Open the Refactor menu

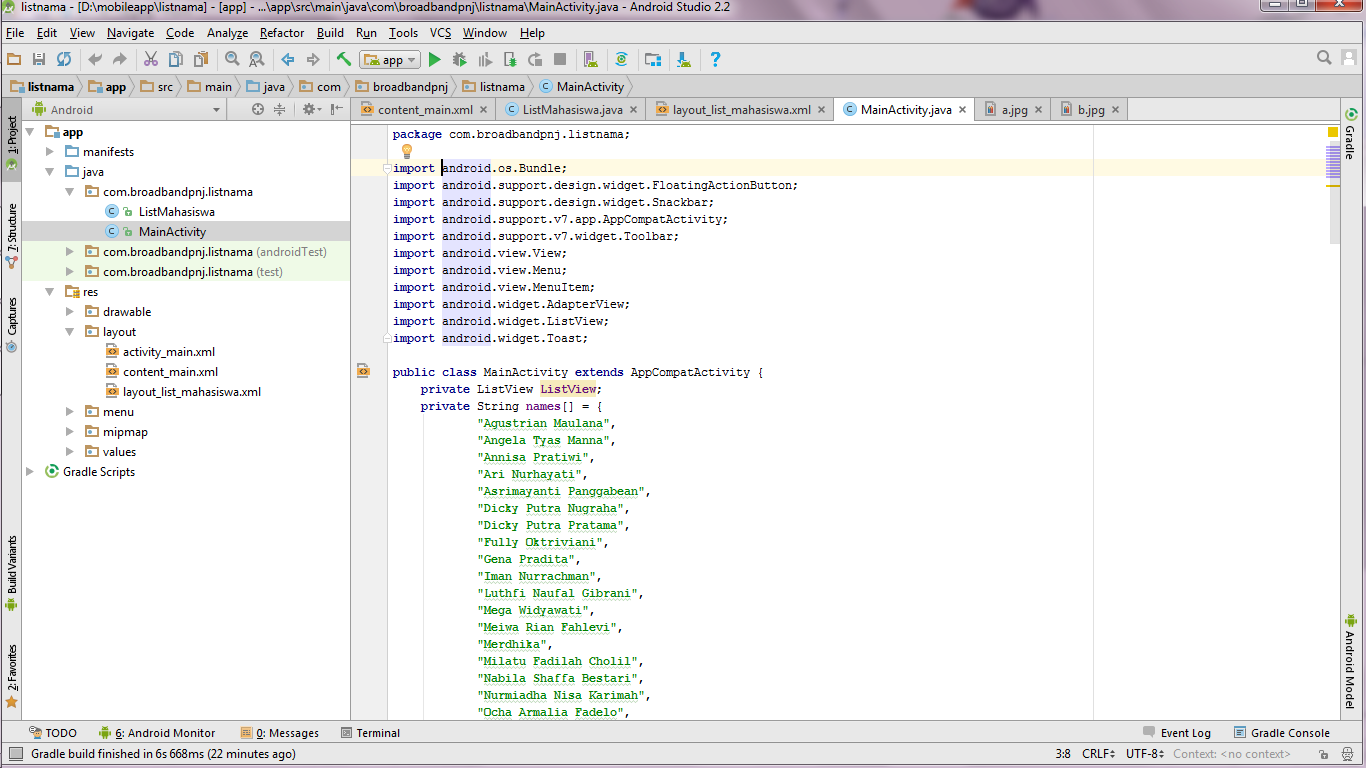point(281,33)
